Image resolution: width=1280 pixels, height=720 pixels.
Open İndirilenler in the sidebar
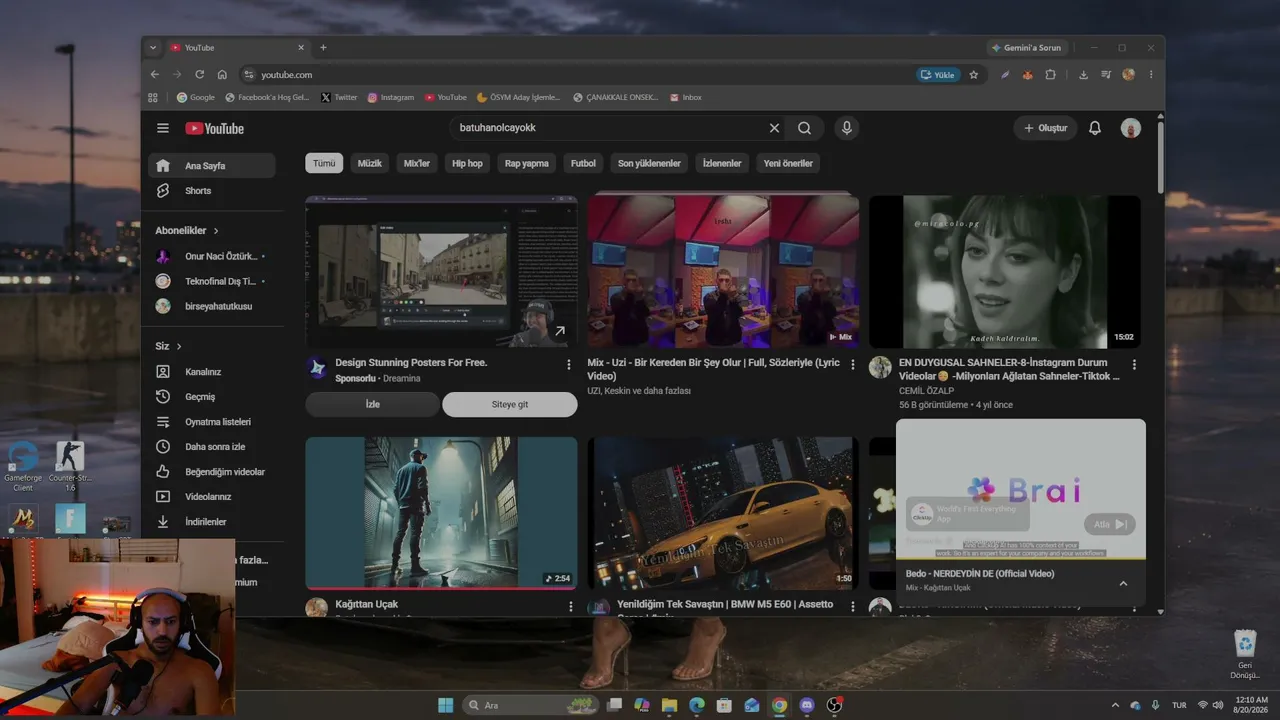[x=212, y=522]
